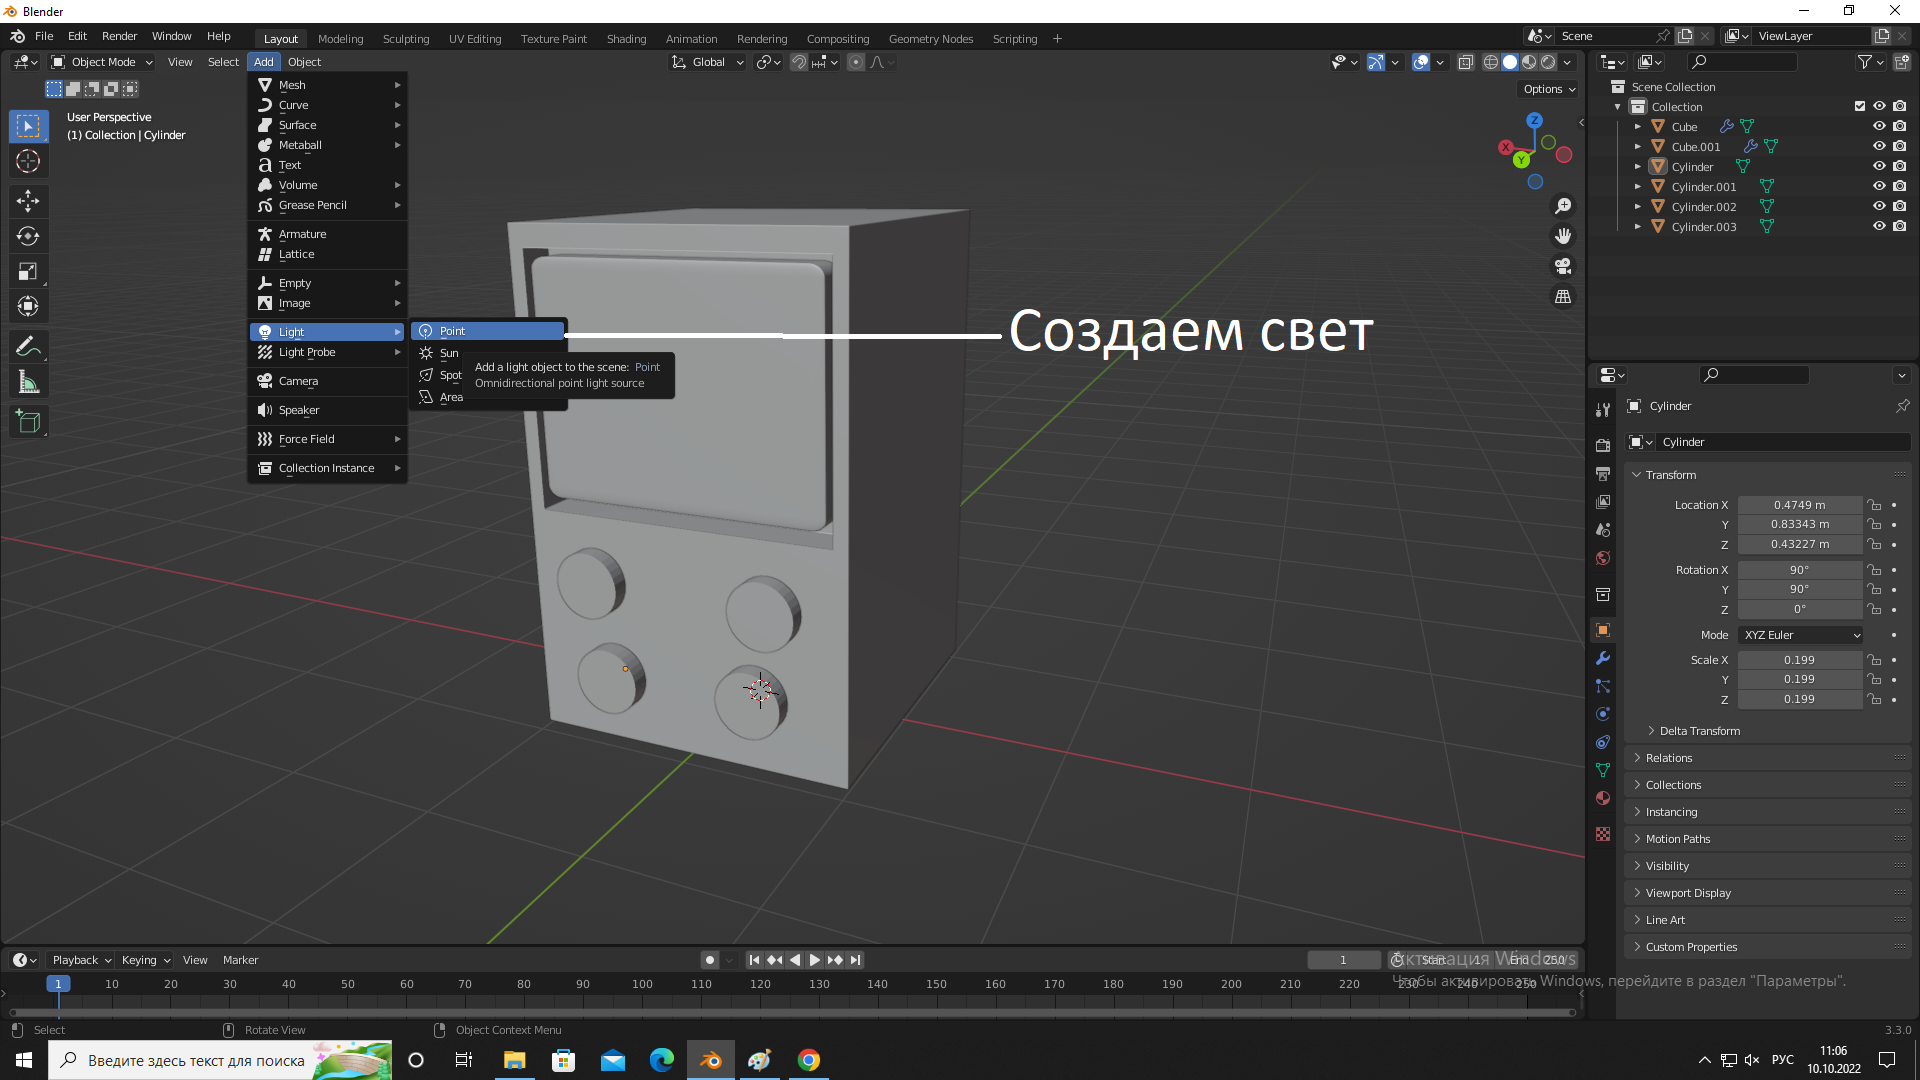
Task: Toggle lock for Location X
Action: tap(1875, 505)
